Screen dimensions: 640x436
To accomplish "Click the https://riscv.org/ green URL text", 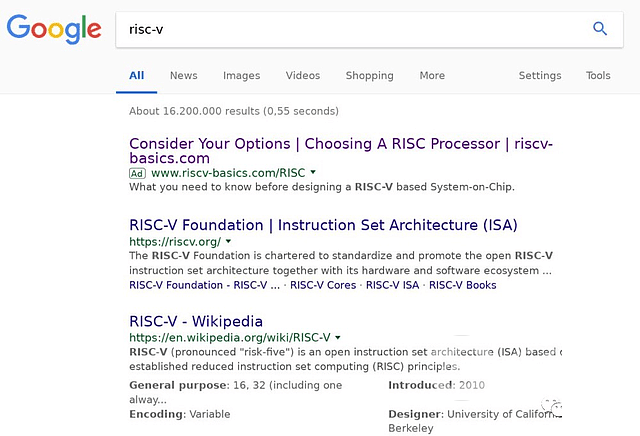I will pos(175,242).
